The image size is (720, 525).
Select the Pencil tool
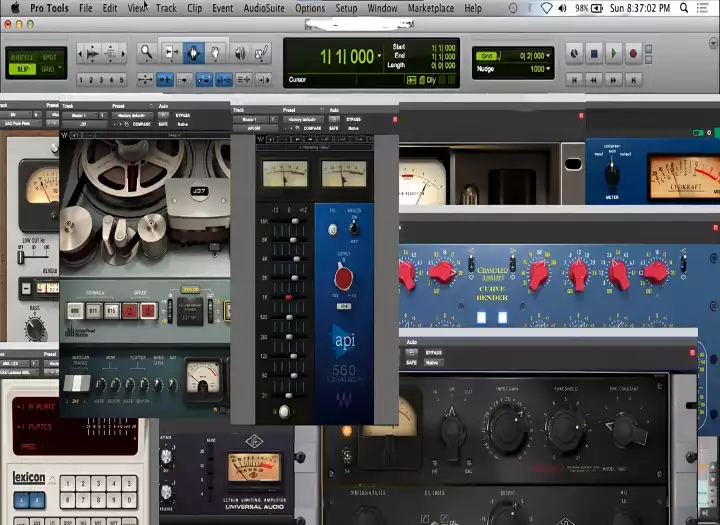[x=261, y=53]
